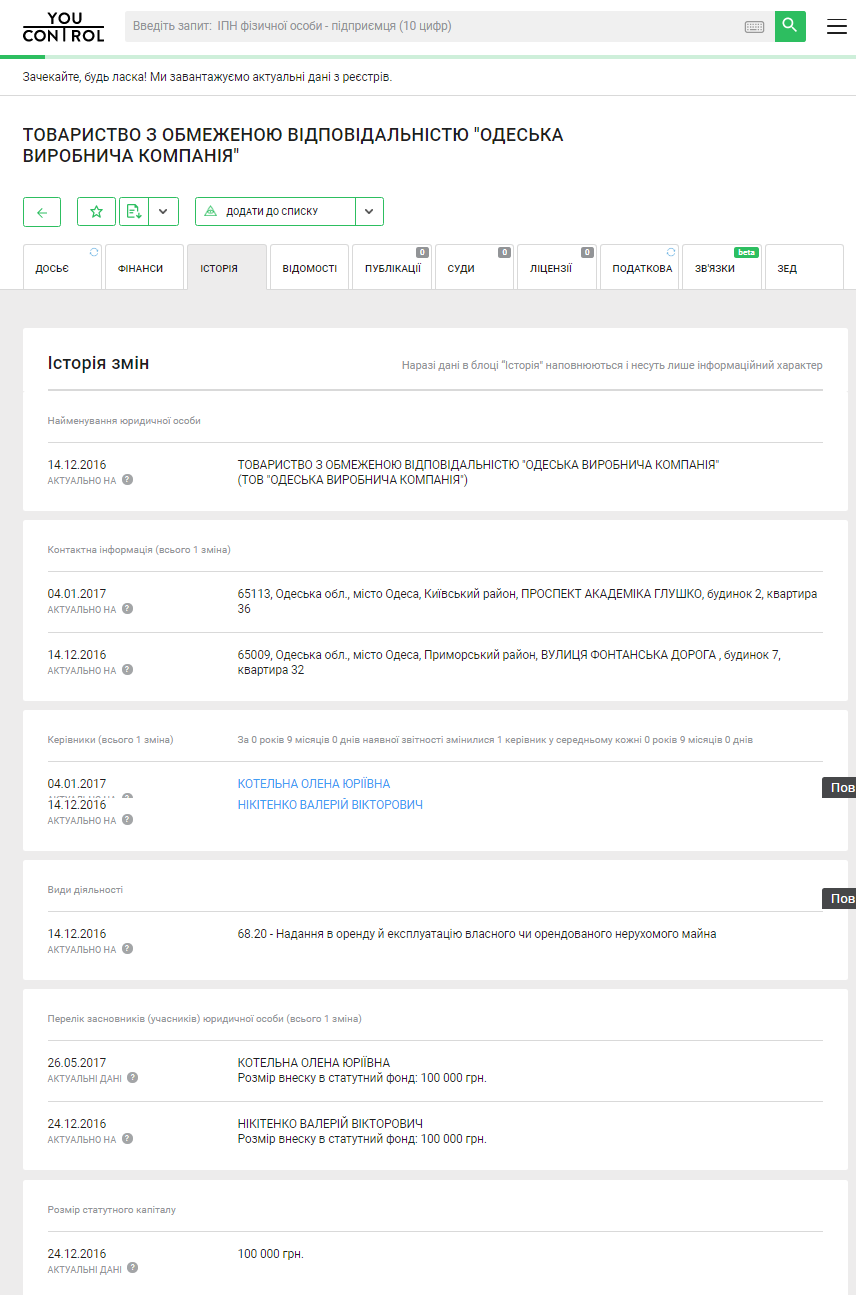Click into the search query field
Image resolution: width=856 pixels, height=1295 pixels.
tap(430, 27)
